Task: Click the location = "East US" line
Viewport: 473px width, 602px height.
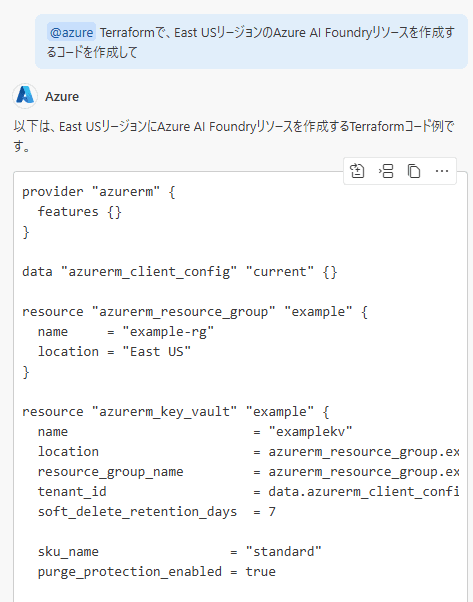Action: pyautogui.click(x=114, y=351)
